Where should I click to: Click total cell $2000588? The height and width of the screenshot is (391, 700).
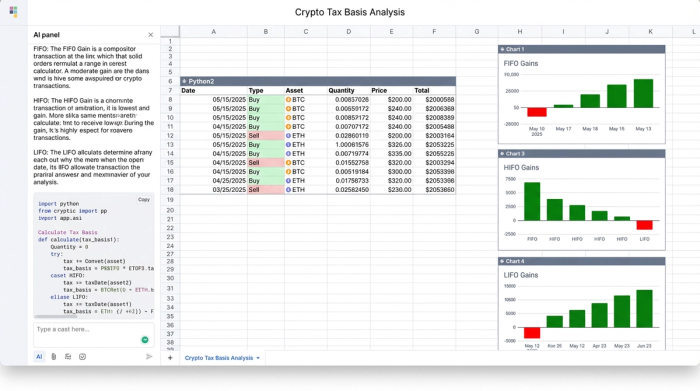click(x=434, y=100)
